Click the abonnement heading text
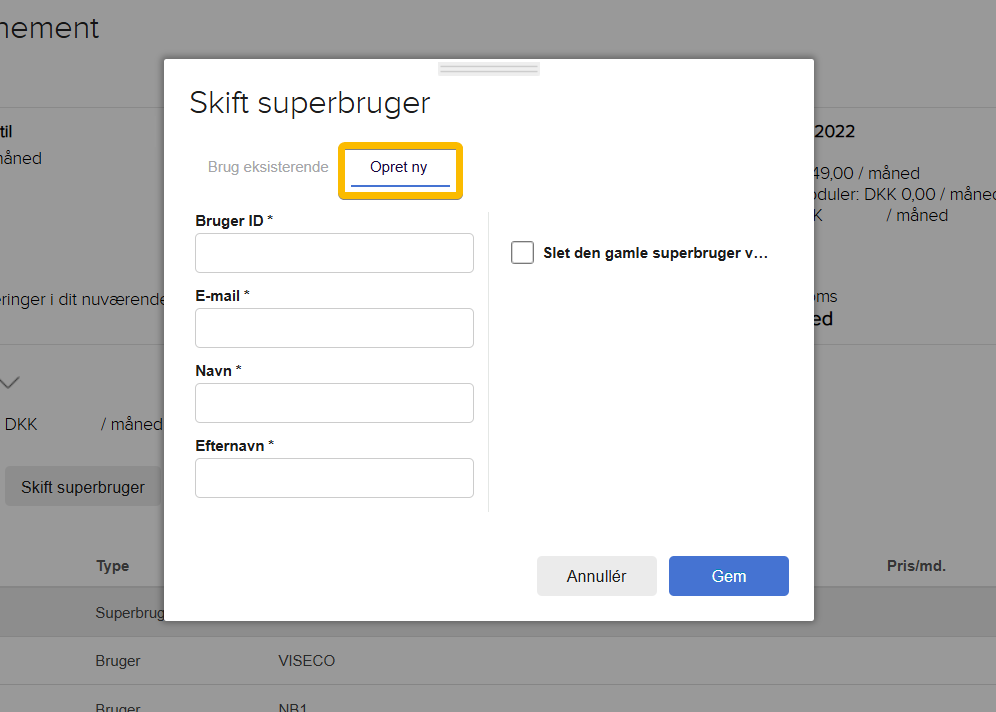The width and height of the screenshot is (996, 712). tap(50, 28)
